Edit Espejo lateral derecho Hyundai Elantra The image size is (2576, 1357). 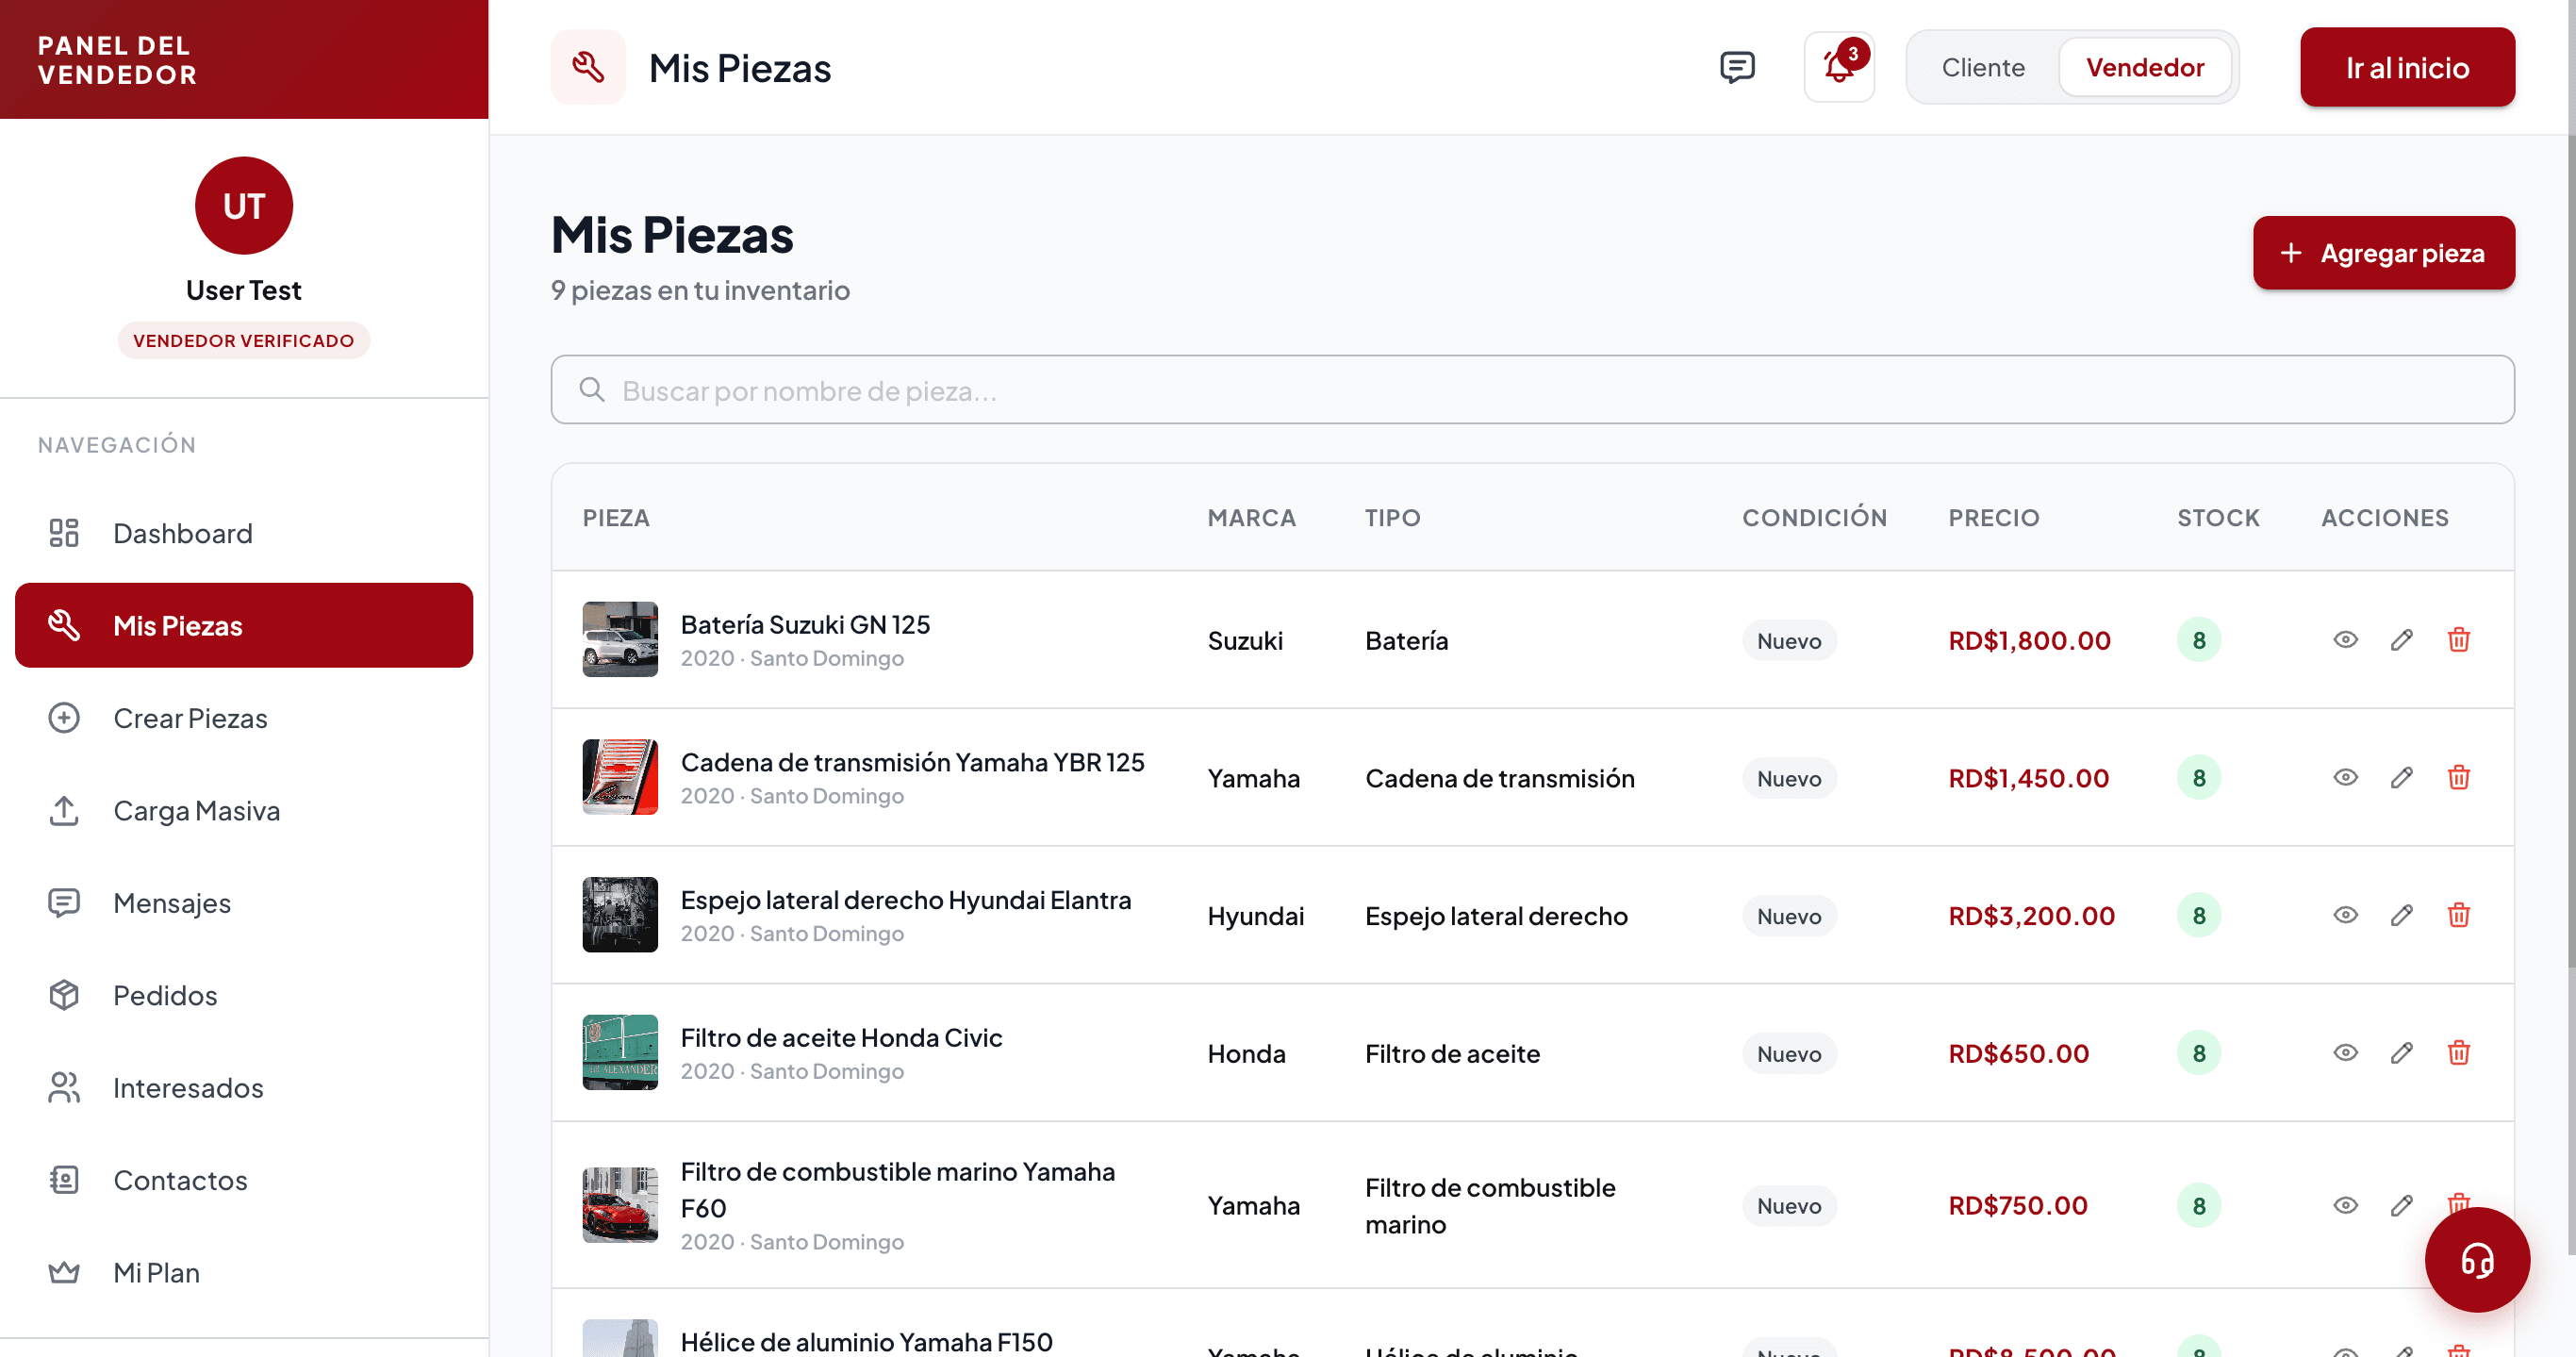2401,915
